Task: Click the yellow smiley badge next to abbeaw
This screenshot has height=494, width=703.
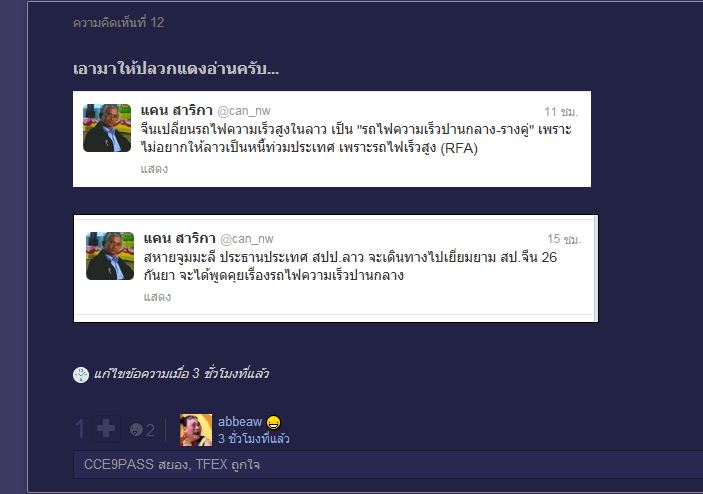Action: (x=273, y=422)
